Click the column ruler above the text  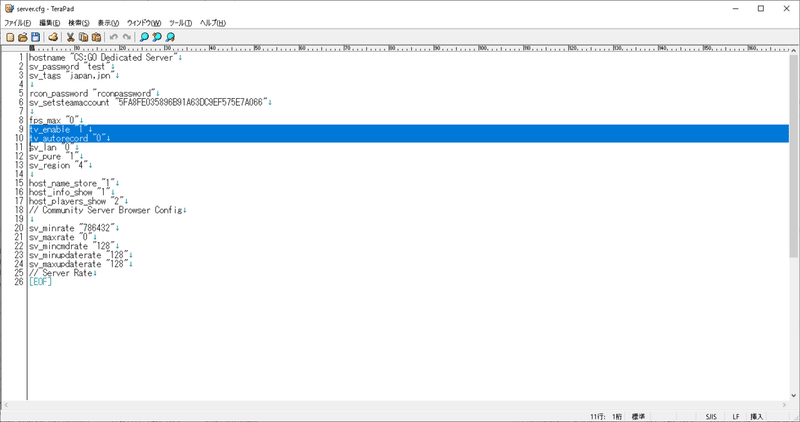[x=408, y=48]
